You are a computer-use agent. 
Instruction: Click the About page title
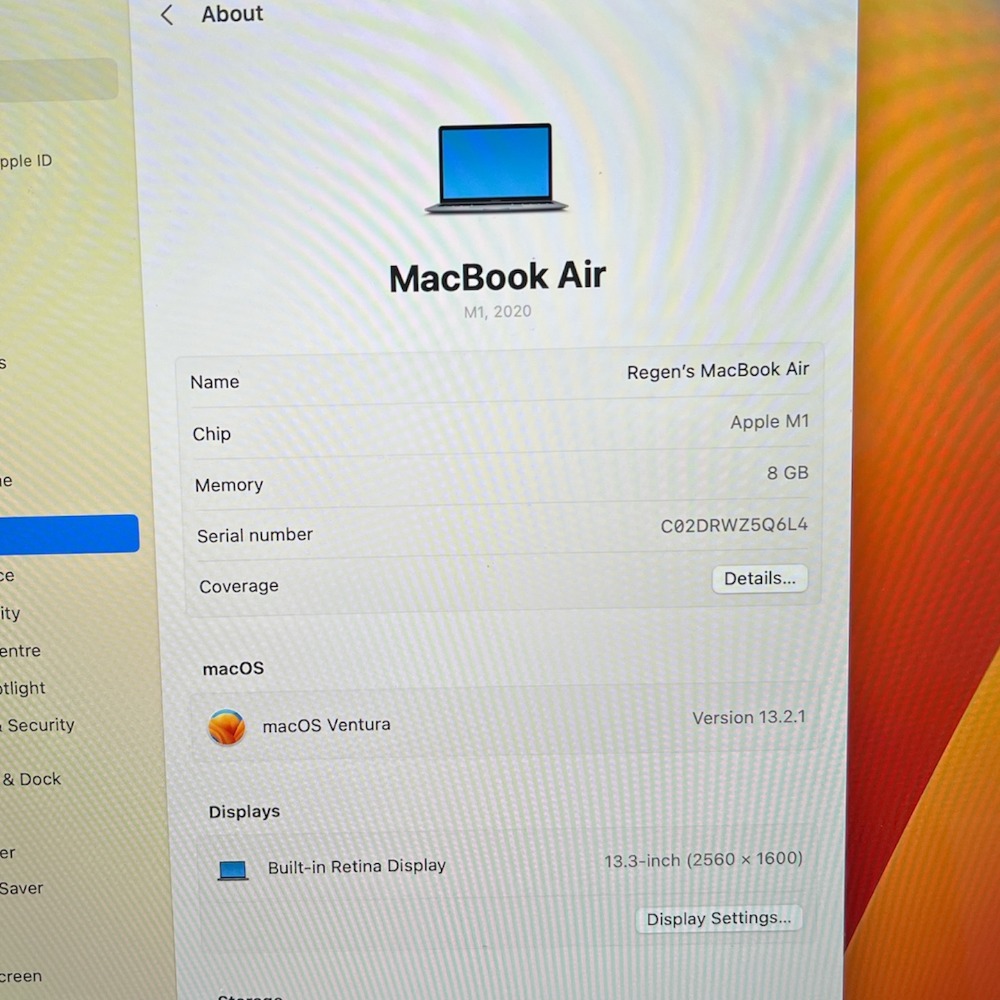232,13
